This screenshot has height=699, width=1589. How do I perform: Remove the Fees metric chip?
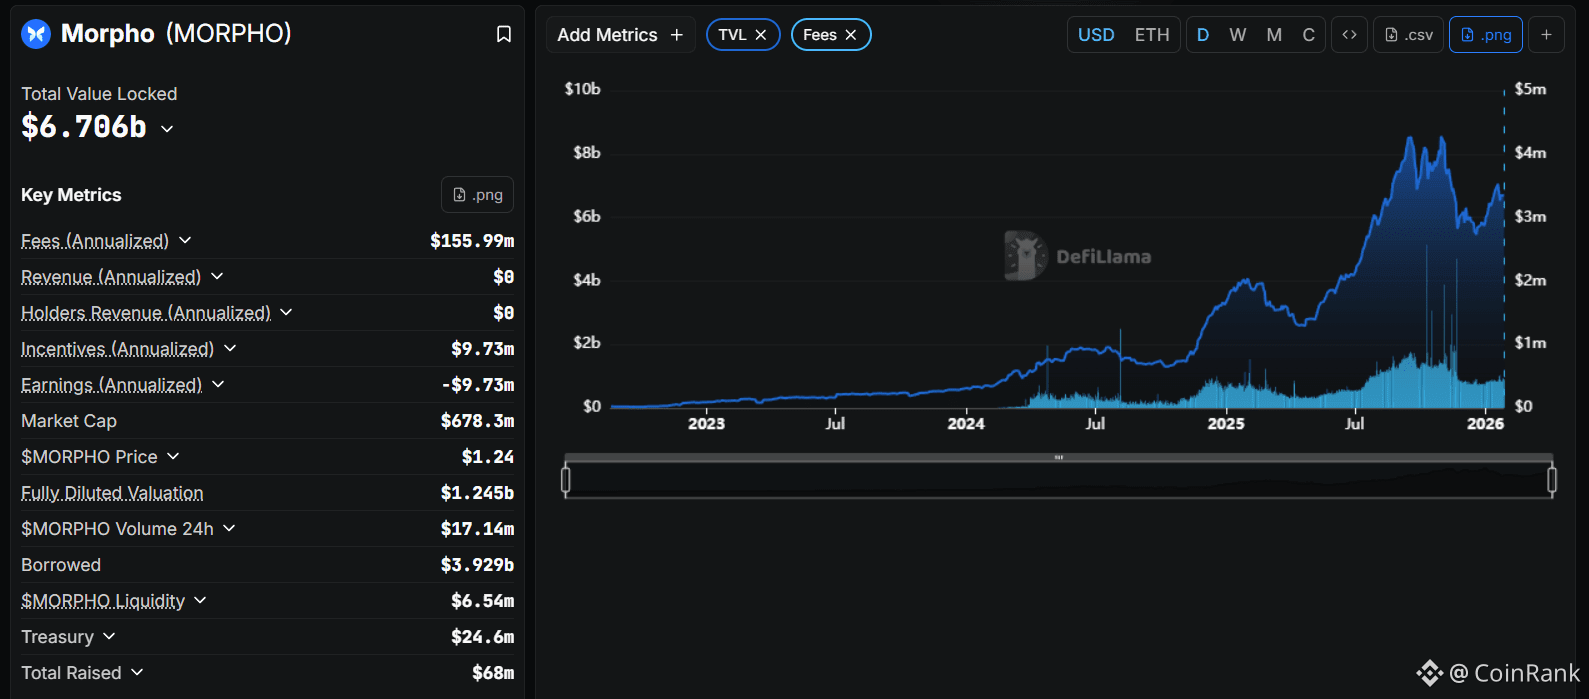tap(851, 35)
